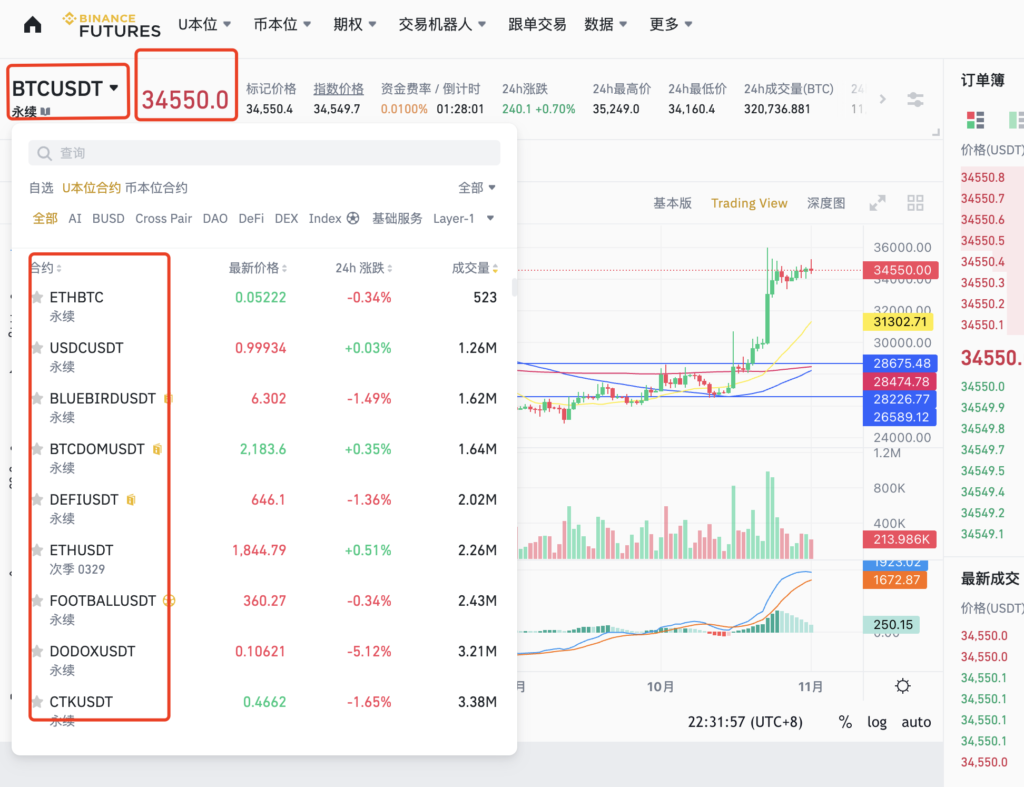The image size is (1024, 787).
Task: Select combined order book view icon
Action: [x=975, y=120]
